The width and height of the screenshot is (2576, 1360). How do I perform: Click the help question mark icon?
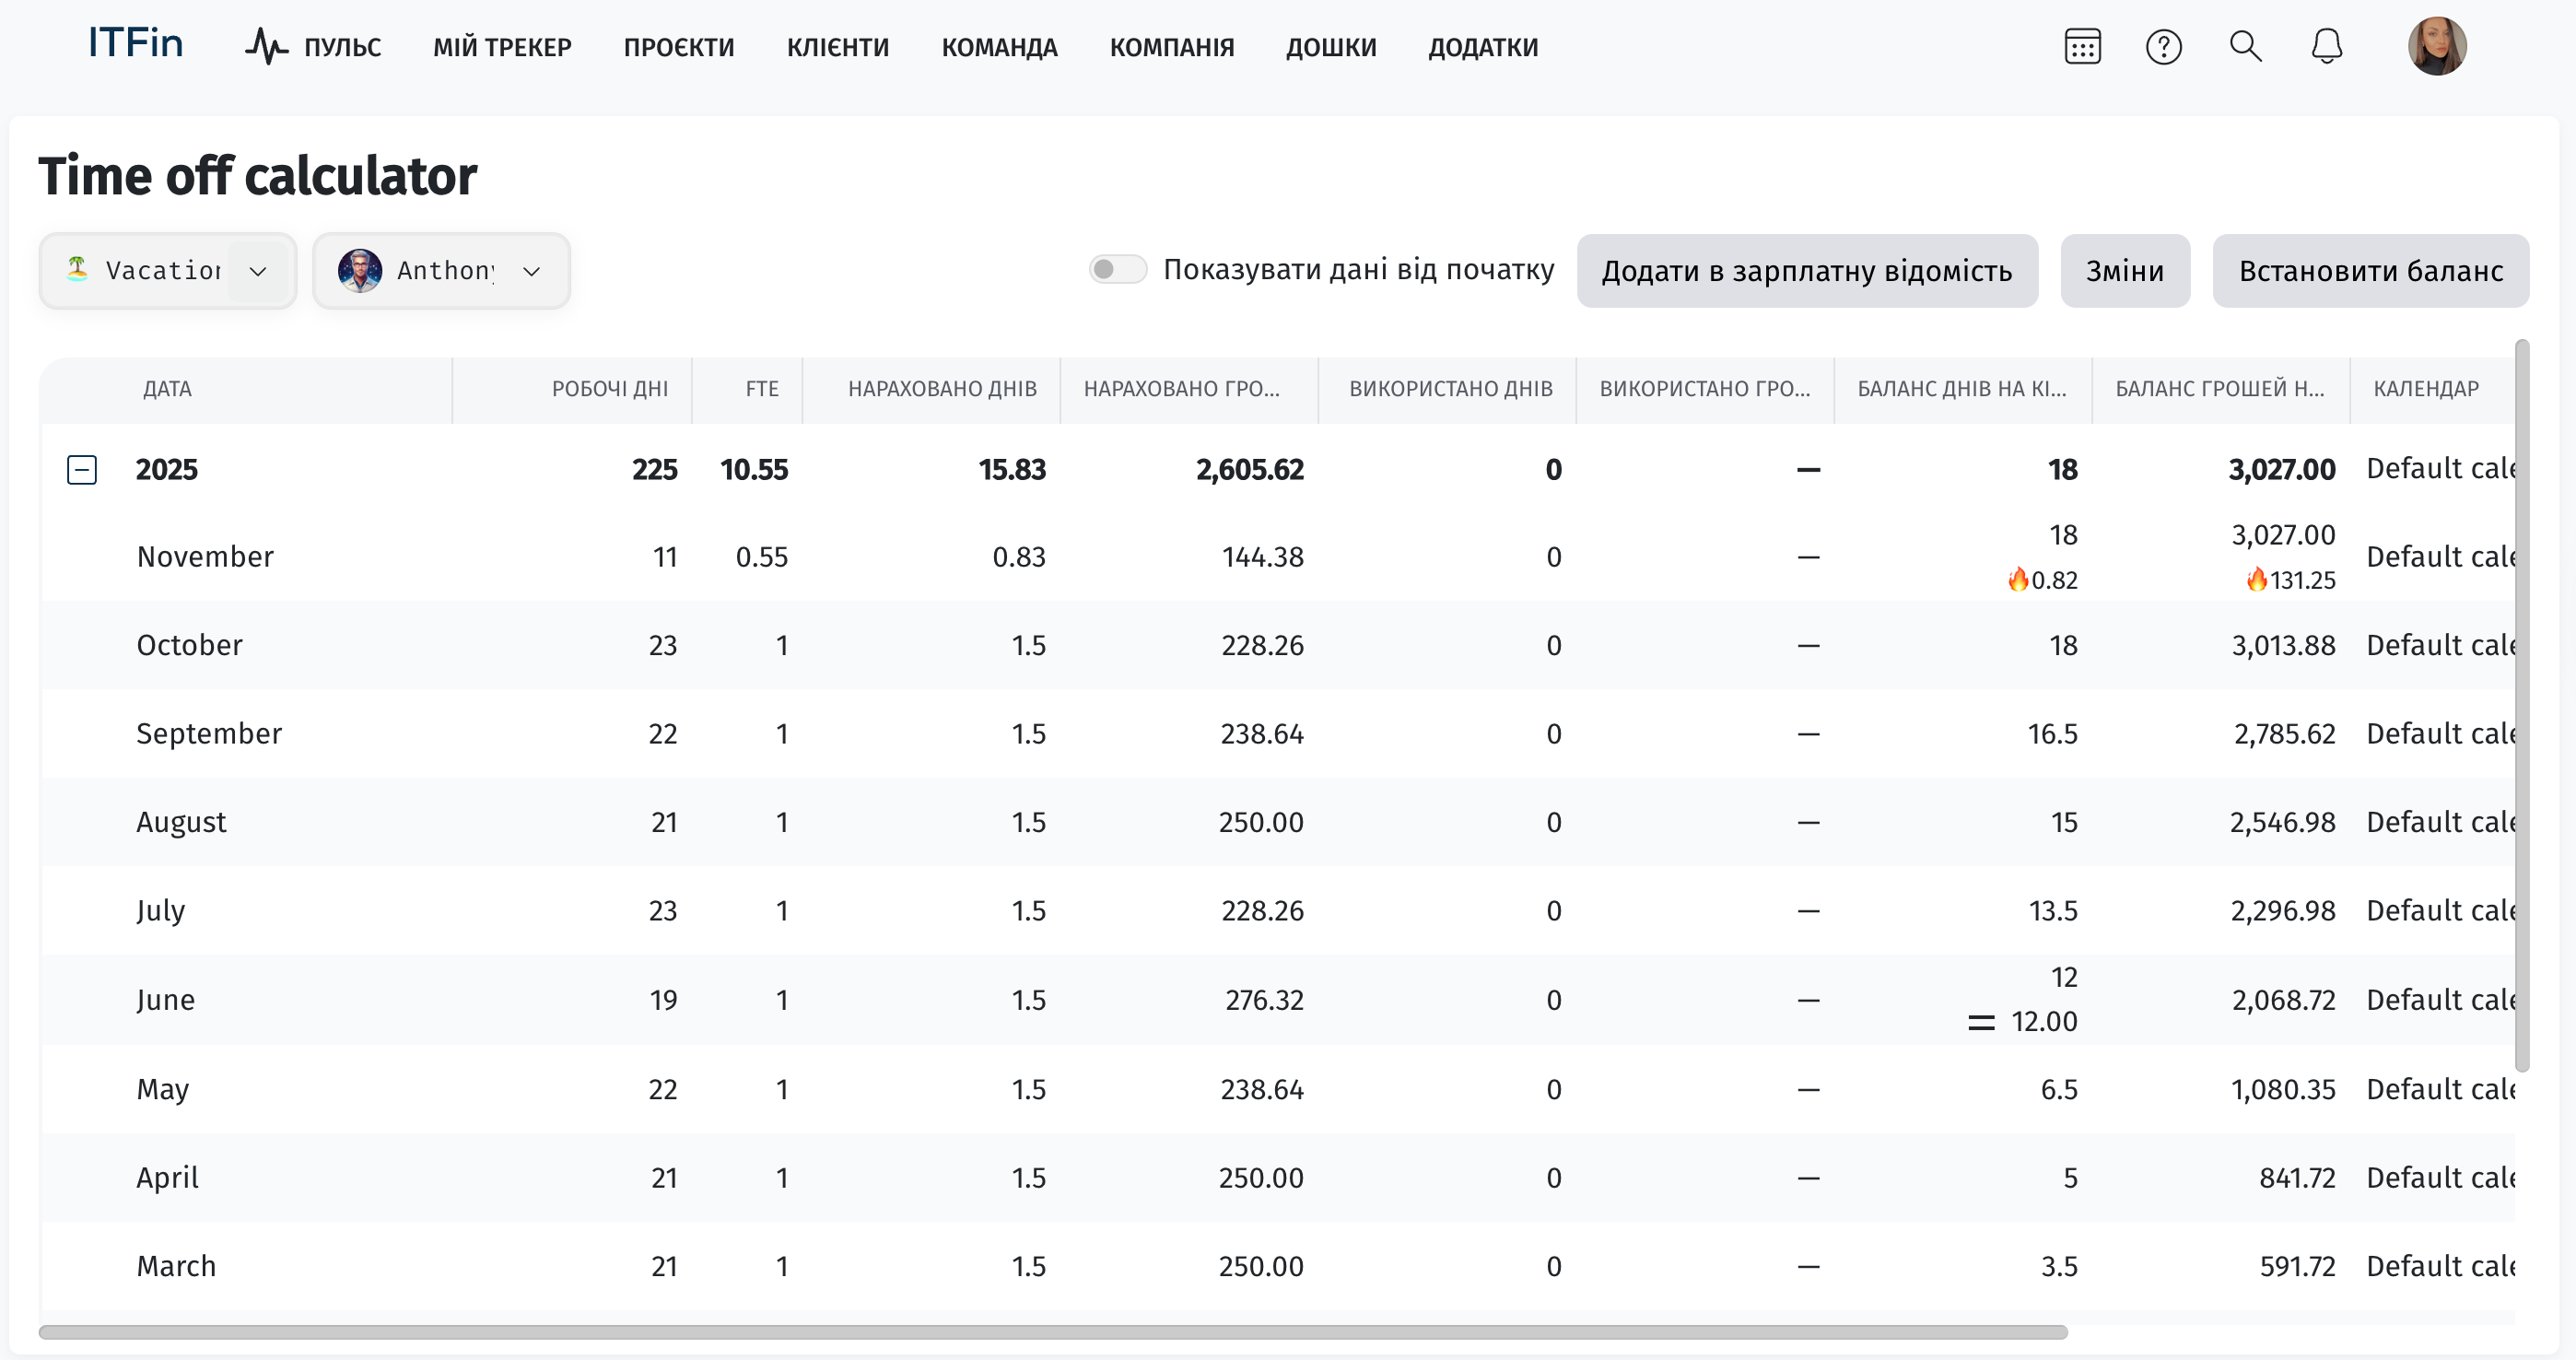(2163, 47)
